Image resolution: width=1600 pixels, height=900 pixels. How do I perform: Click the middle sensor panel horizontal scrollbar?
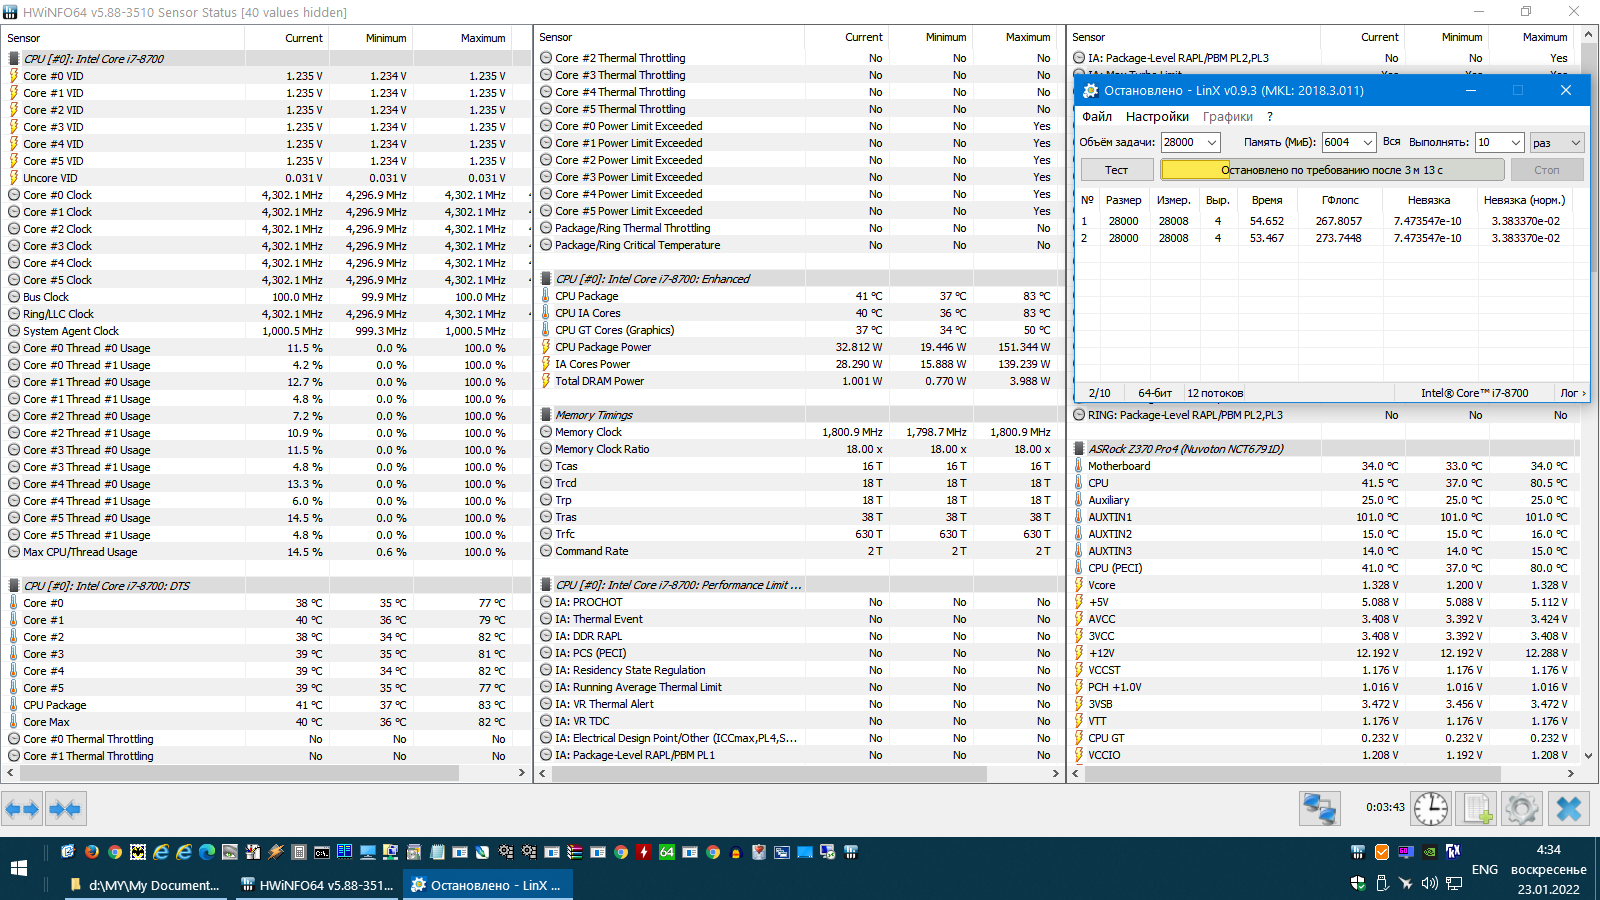[x=768, y=773]
